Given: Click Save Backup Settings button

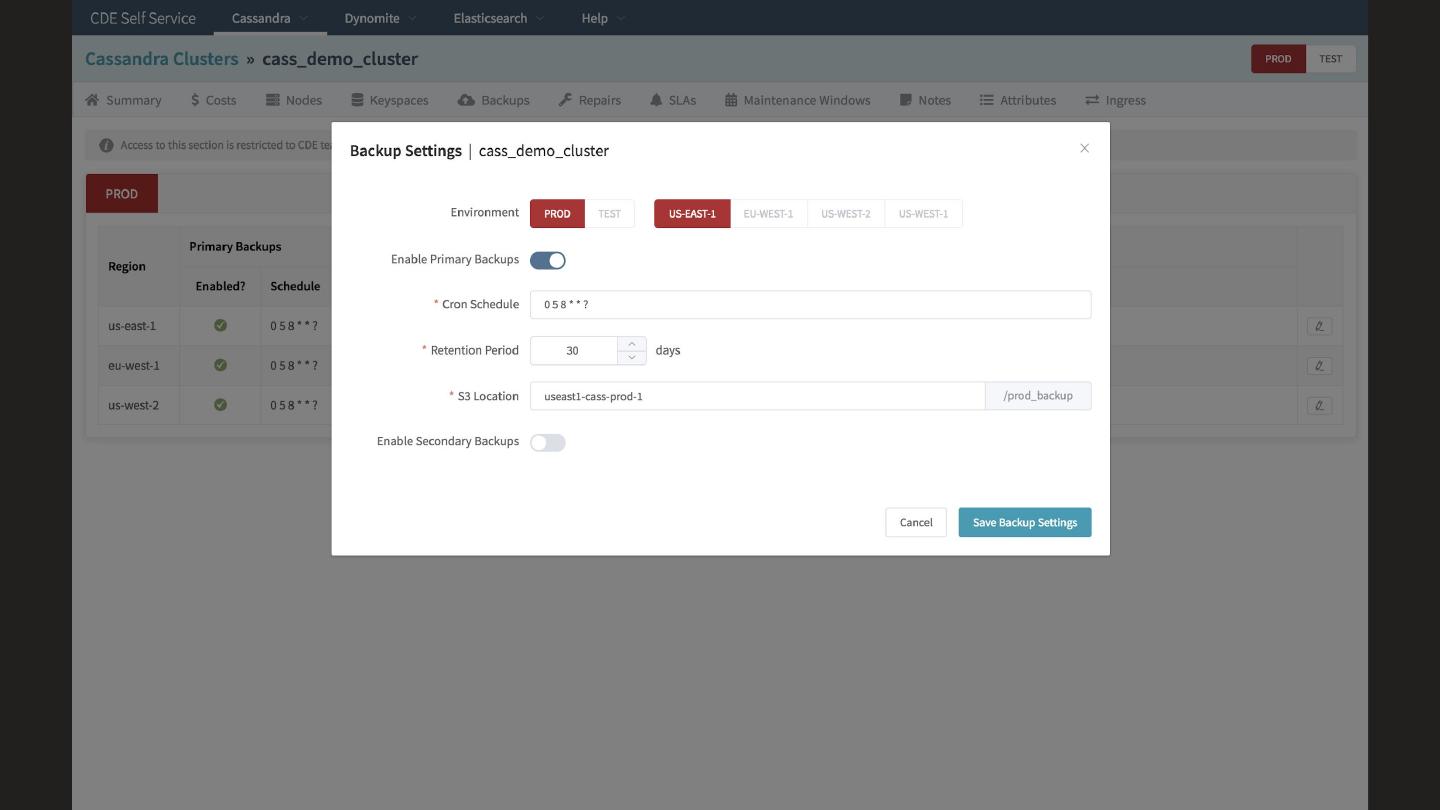Looking at the screenshot, I should 1025,522.
